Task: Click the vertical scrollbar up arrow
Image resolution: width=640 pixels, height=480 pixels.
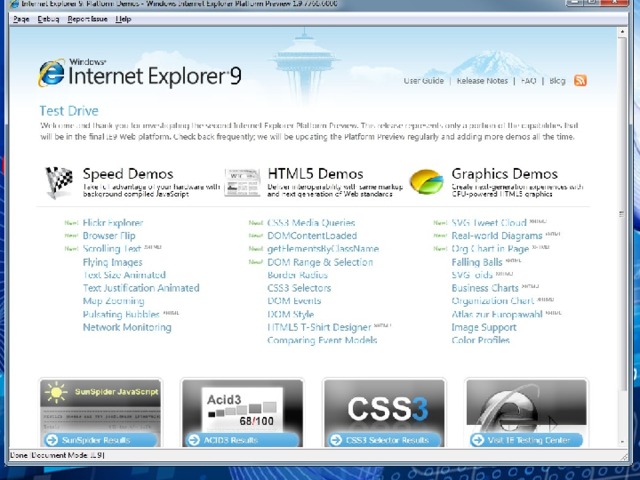Action: 622,31
